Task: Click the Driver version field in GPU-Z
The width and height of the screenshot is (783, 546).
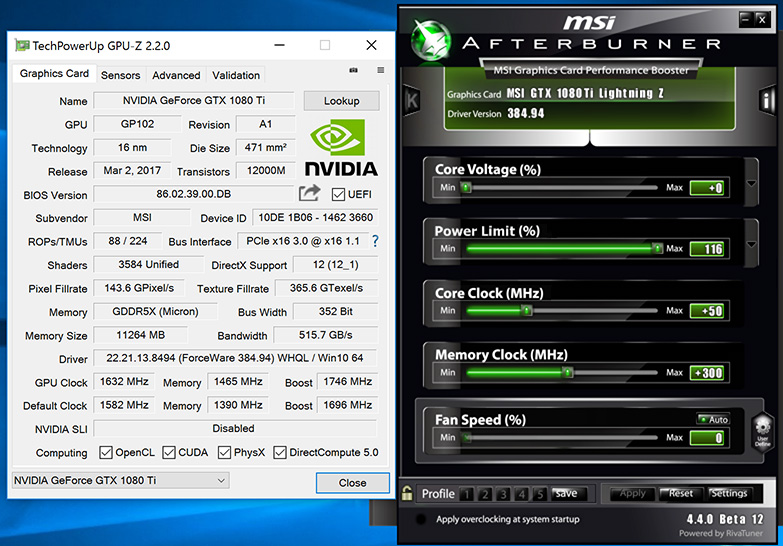Action: pos(235,358)
